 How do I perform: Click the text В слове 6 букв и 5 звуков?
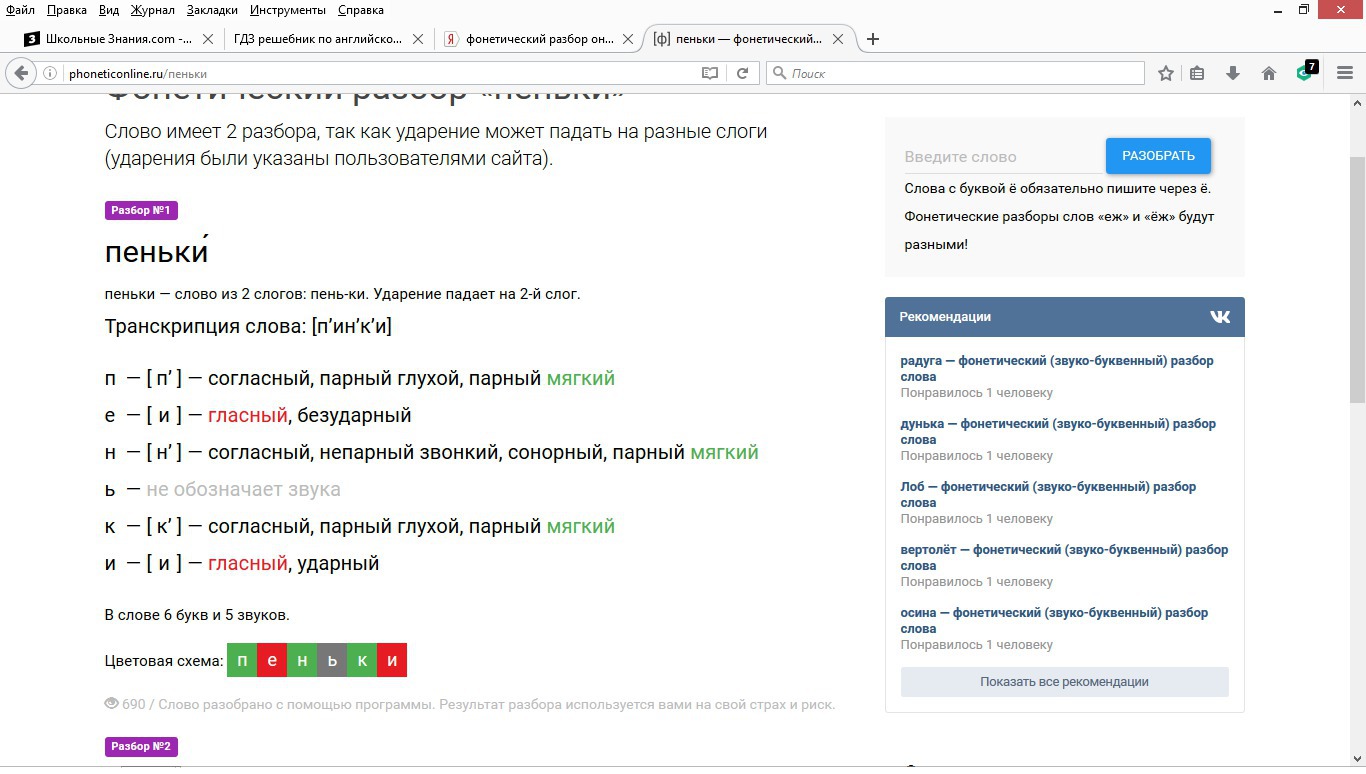(197, 615)
